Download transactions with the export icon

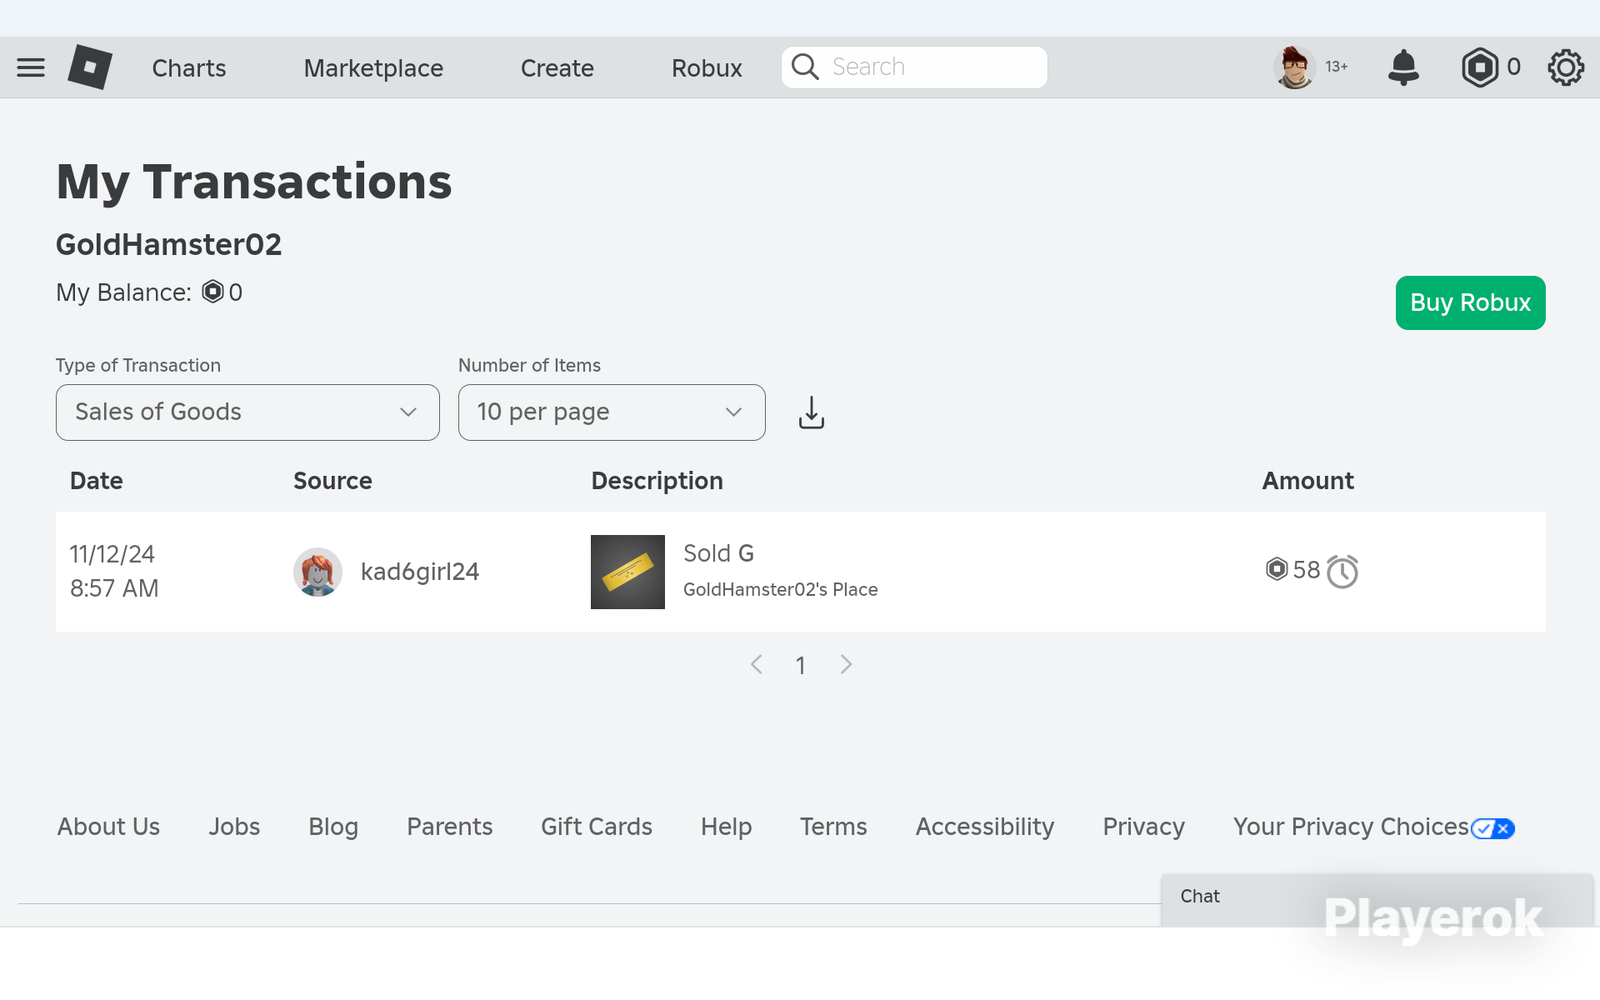tap(812, 412)
